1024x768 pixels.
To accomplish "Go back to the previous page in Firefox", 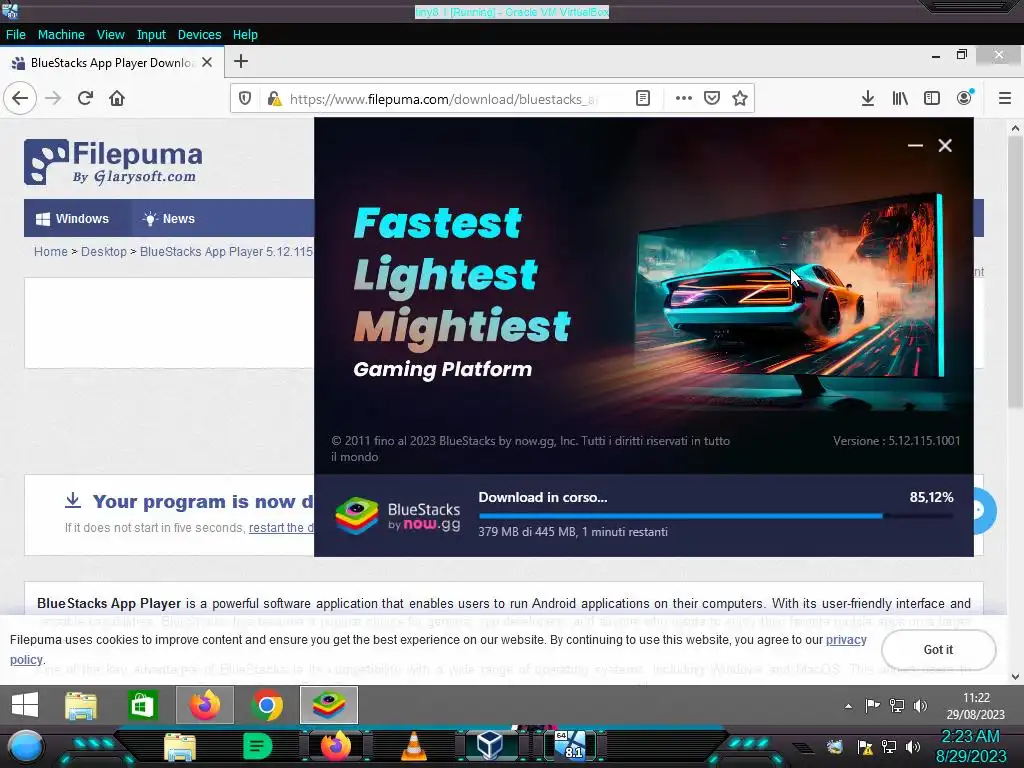I will point(20,99).
